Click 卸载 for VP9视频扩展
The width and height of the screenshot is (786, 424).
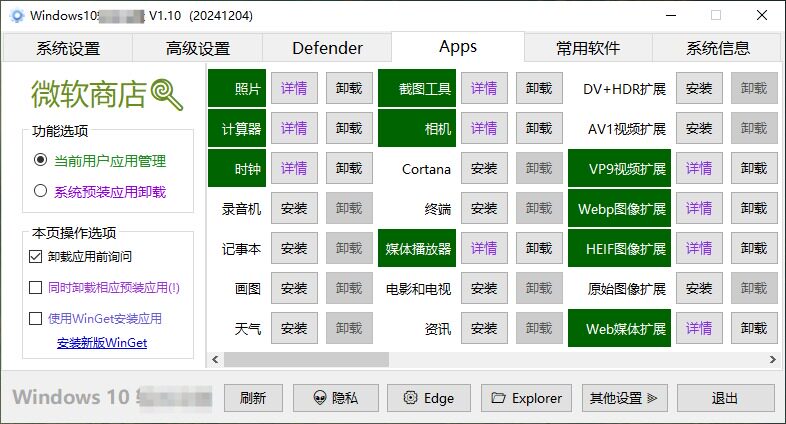[754, 168]
